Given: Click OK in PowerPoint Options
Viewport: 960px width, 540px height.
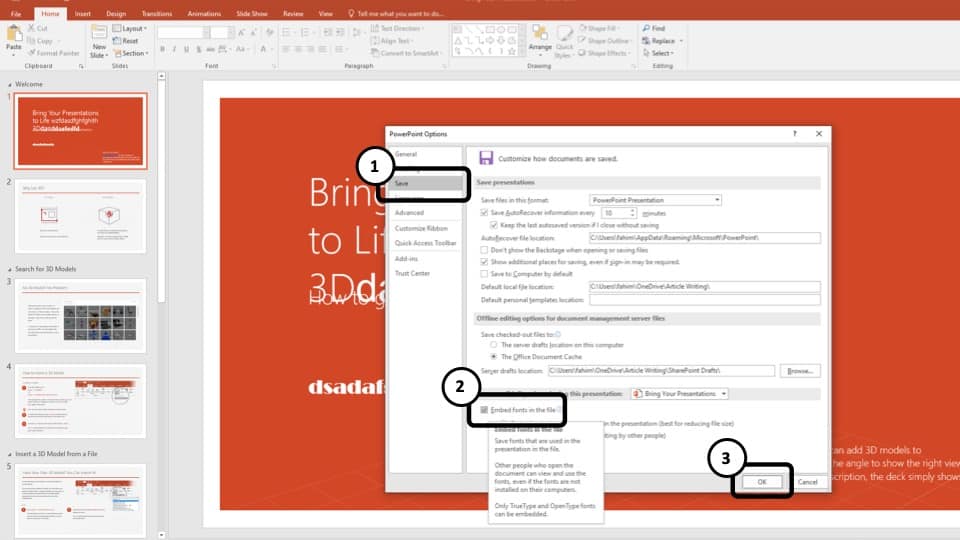Looking at the screenshot, I should coord(762,482).
